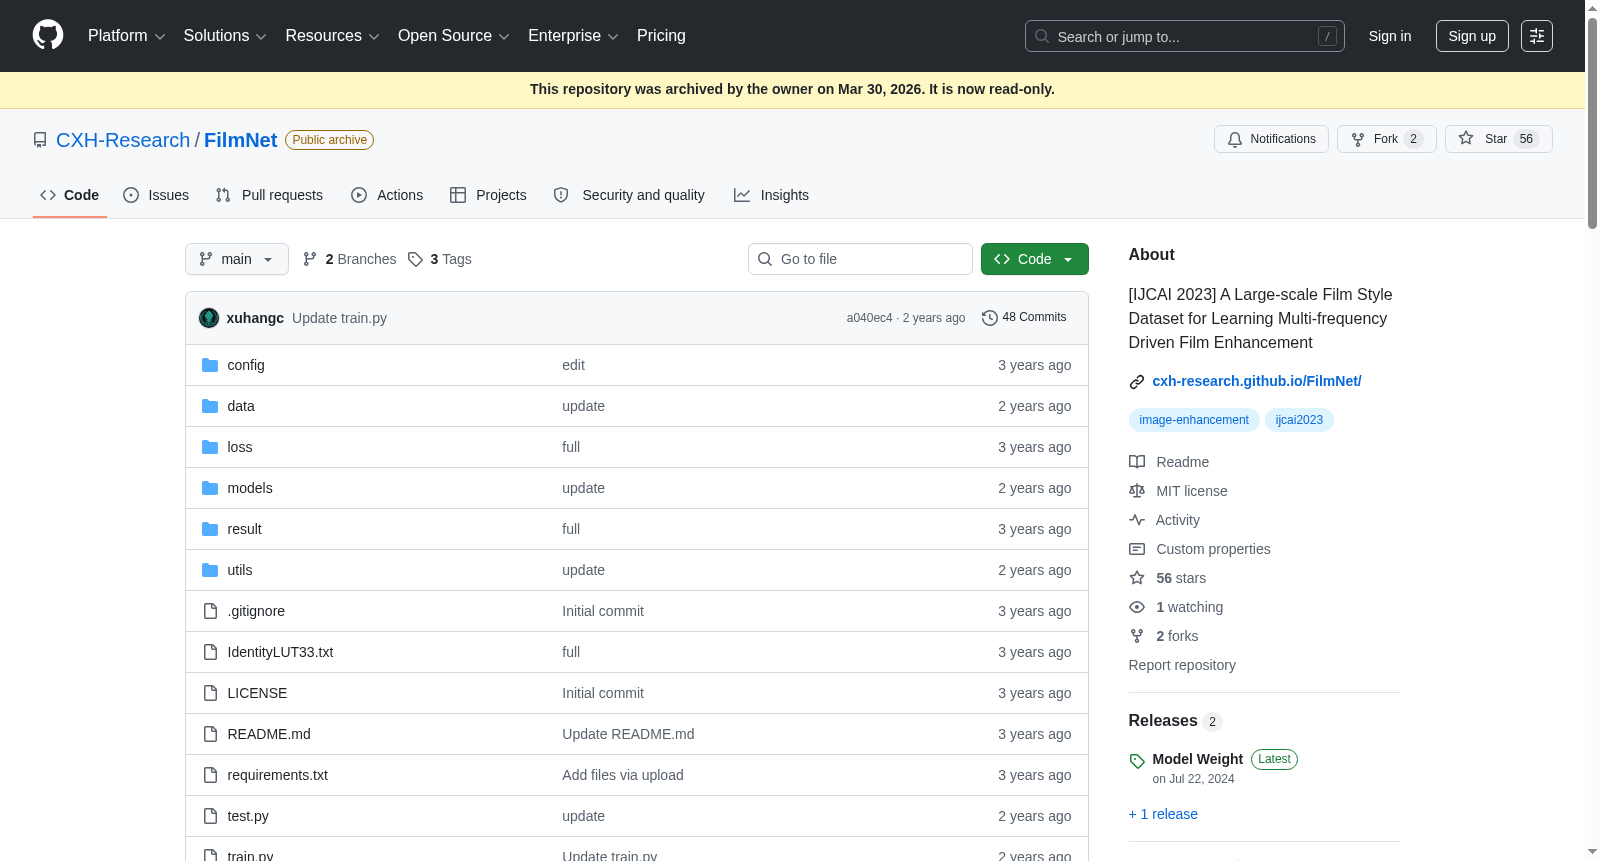
Task: Open the Actions tab
Action: point(387,195)
